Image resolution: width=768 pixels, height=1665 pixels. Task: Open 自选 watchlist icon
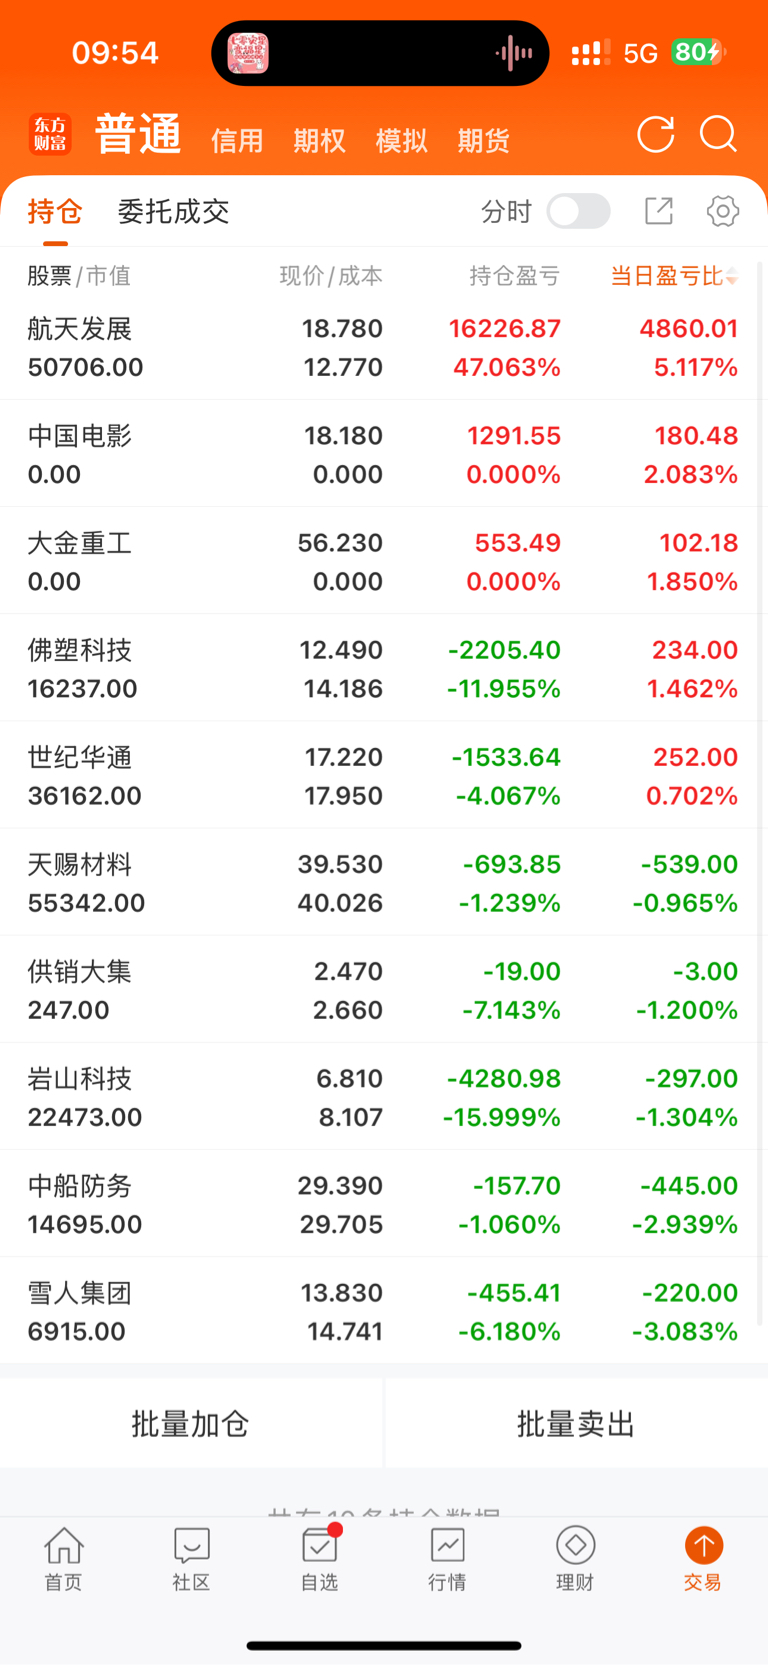click(319, 1558)
